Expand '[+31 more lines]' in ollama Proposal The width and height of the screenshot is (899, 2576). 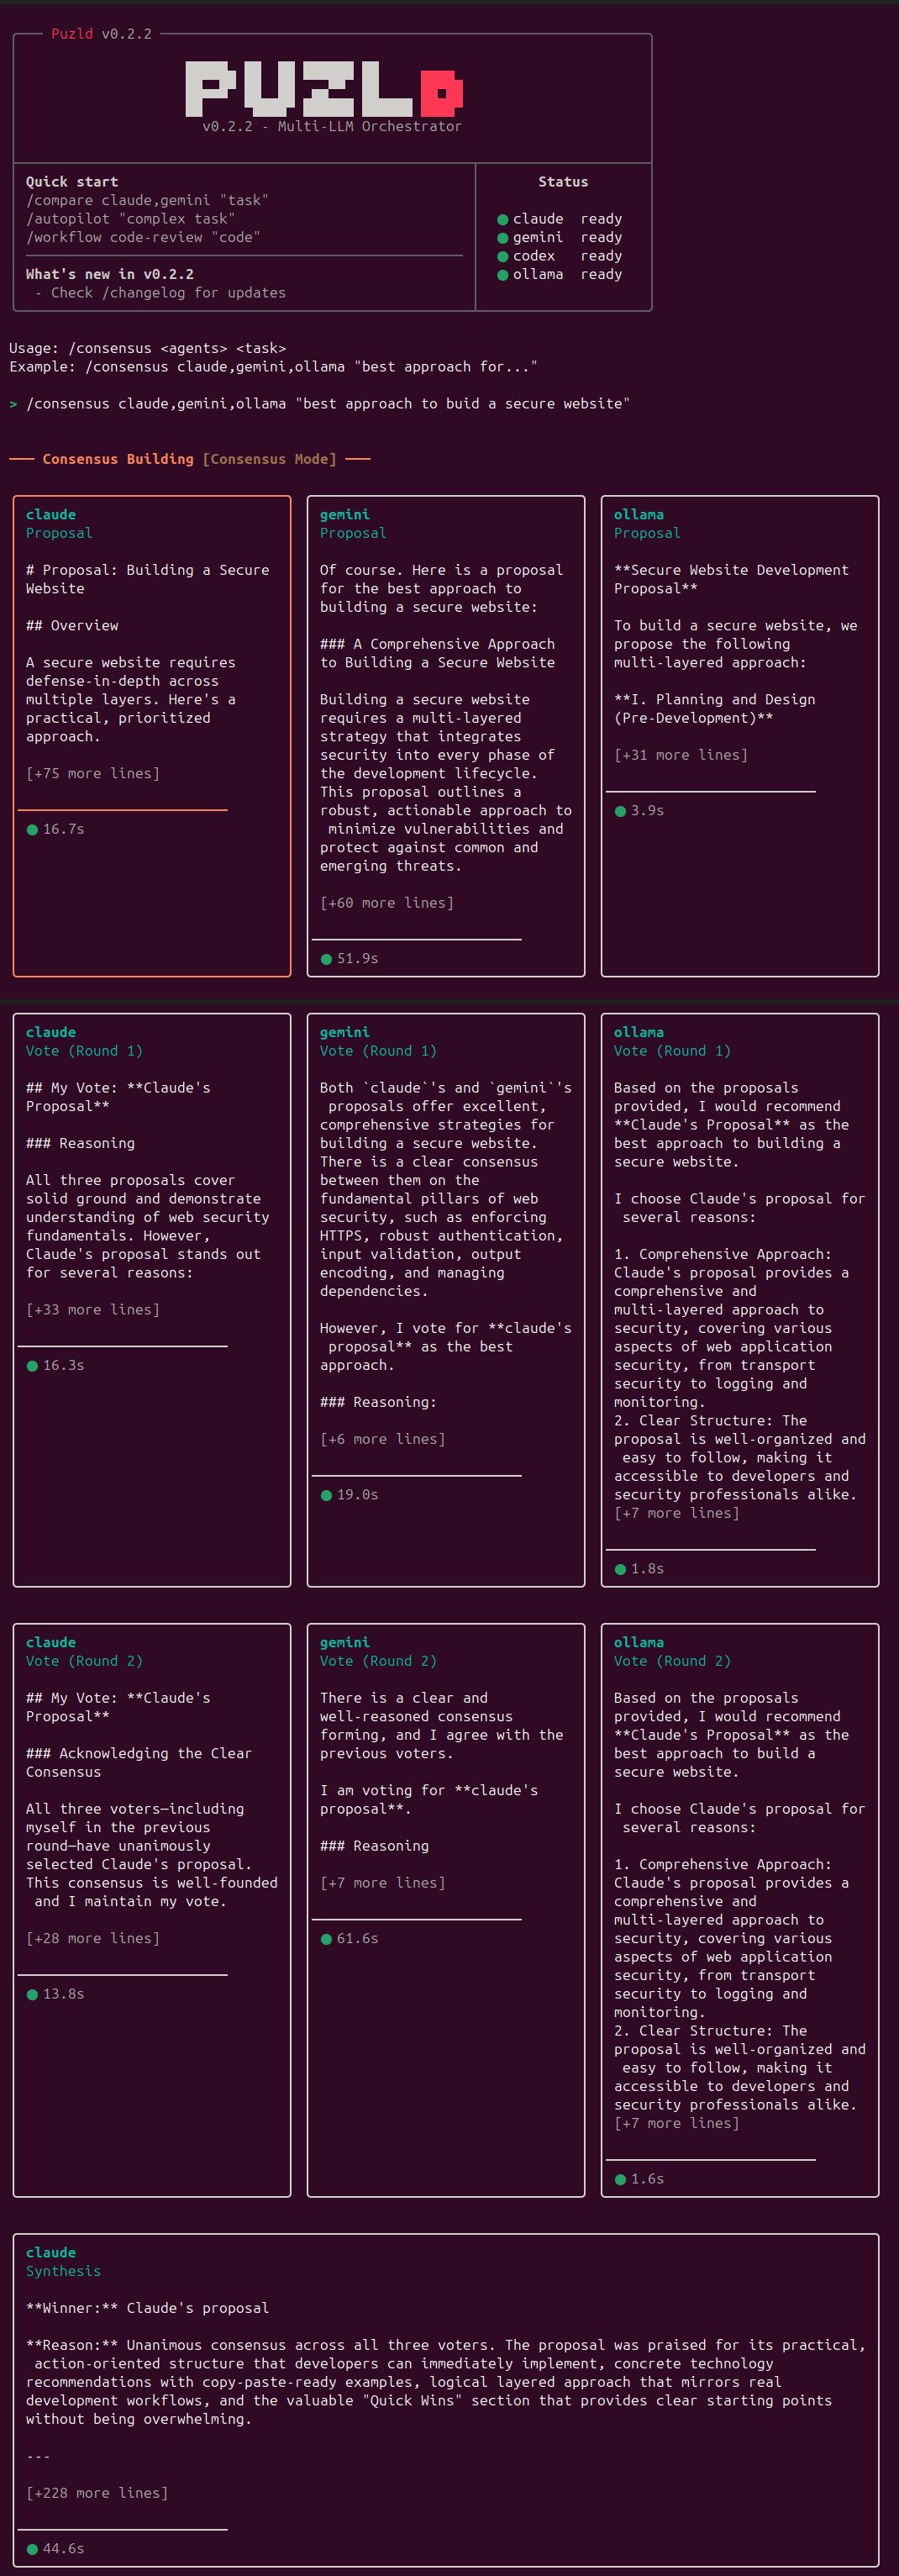click(681, 754)
